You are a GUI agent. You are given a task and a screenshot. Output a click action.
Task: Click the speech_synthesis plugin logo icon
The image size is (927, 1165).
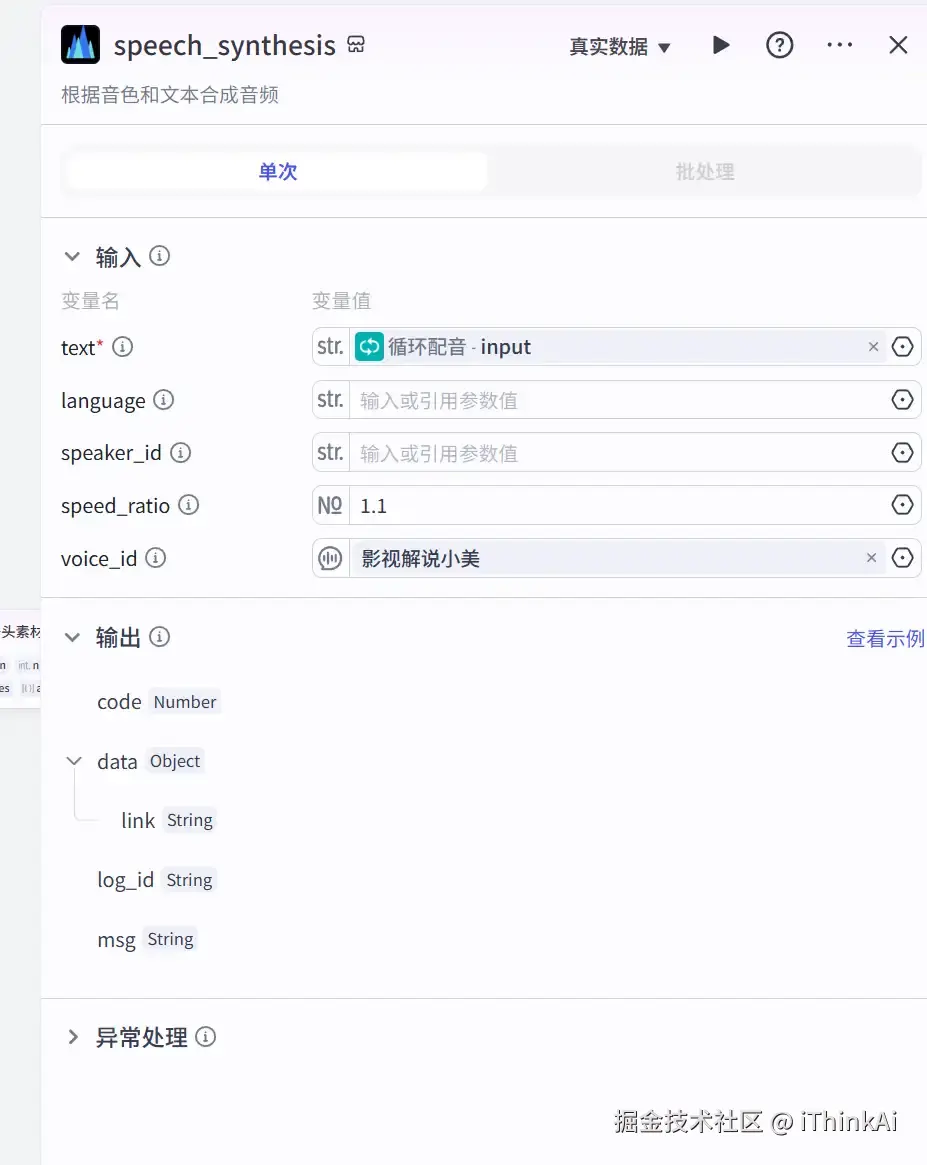80,45
